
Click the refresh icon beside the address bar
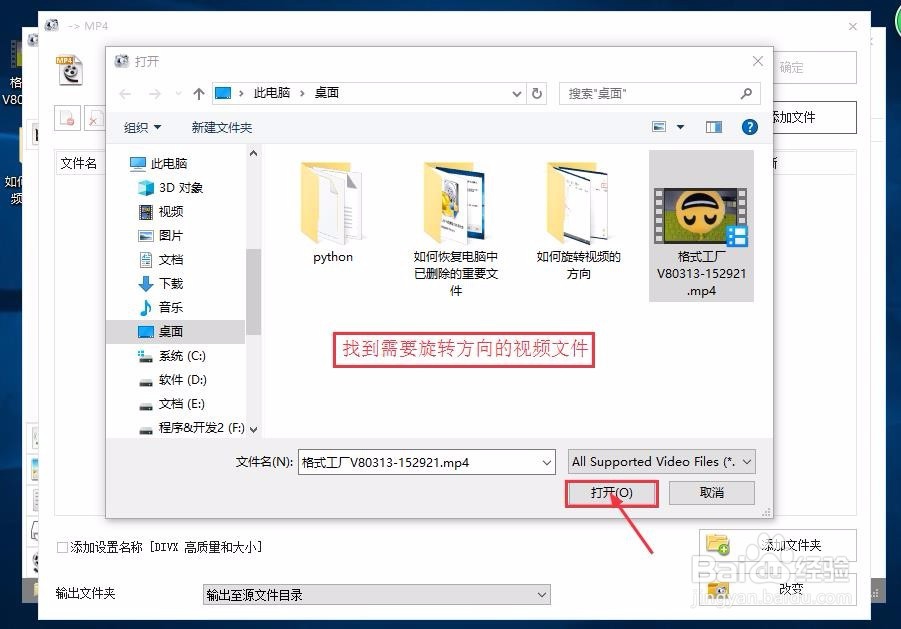click(x=537, y=94)
